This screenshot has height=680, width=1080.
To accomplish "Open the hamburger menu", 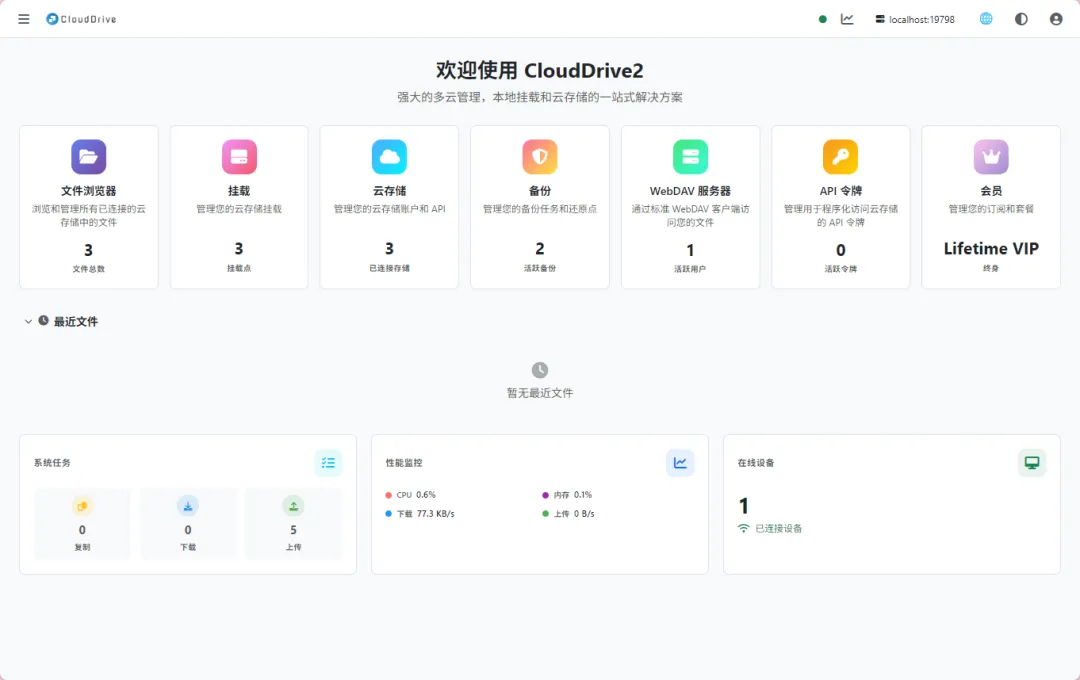I will click(23, 19).
